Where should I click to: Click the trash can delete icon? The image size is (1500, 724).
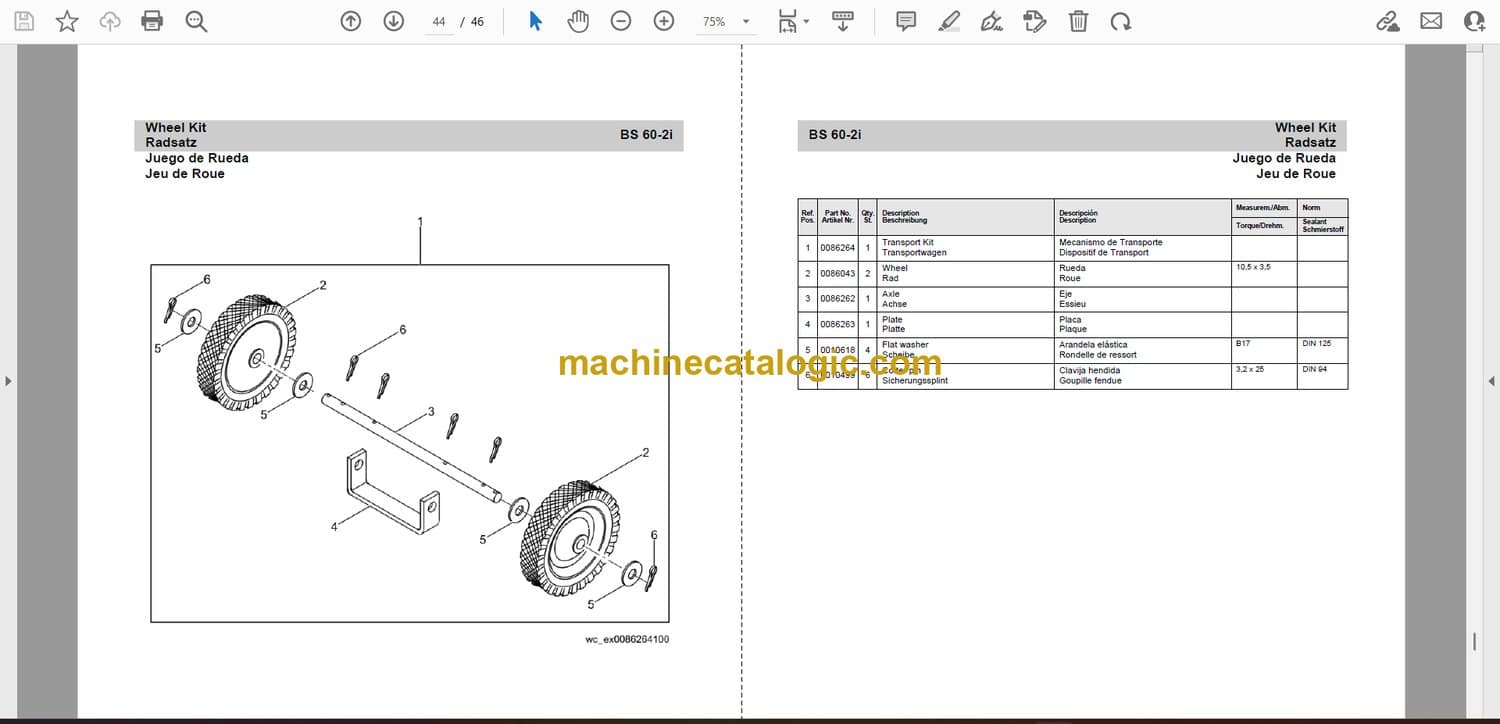pos(1078,21)
